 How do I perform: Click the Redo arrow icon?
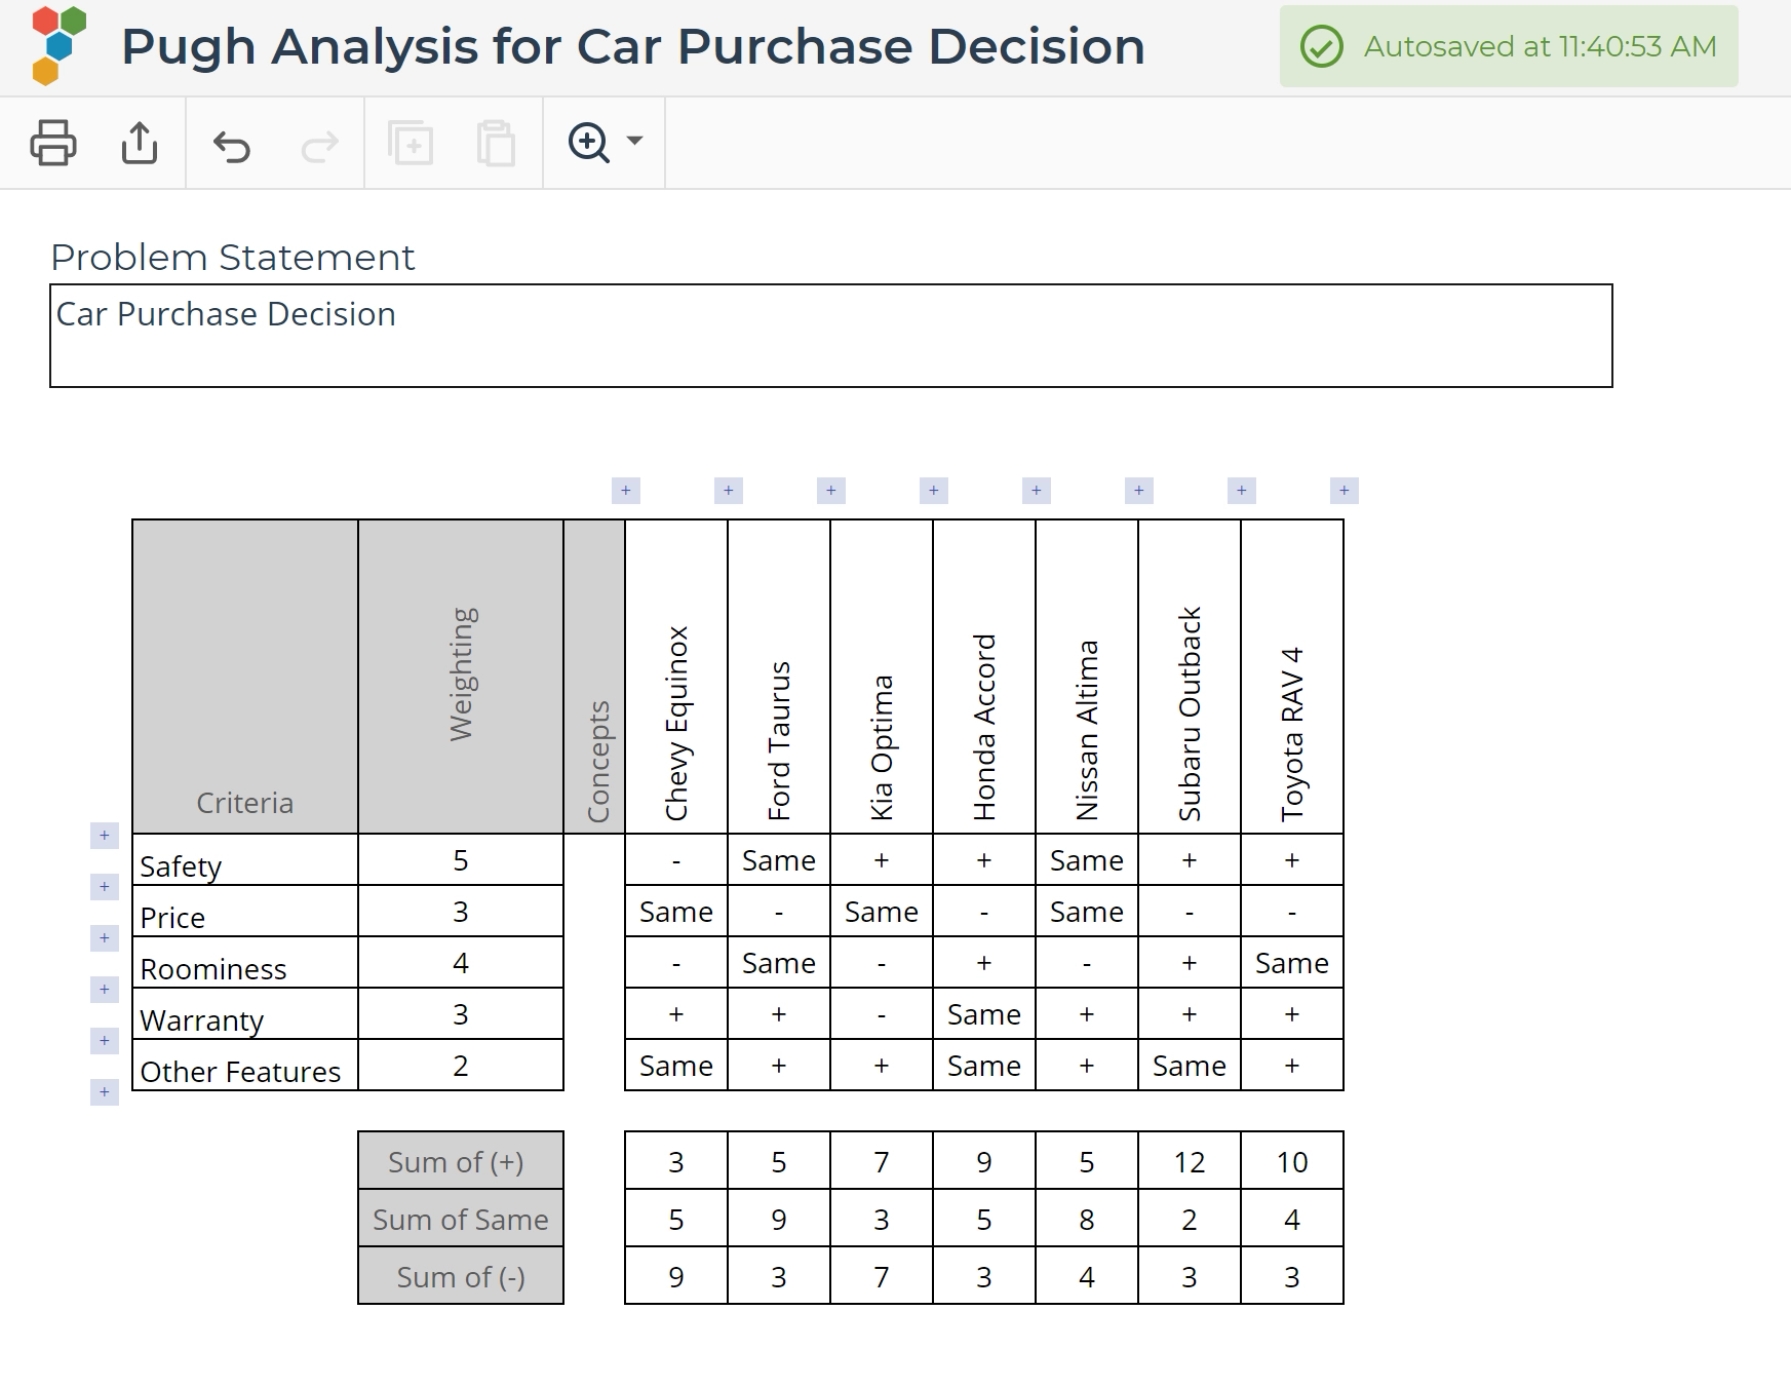click(x=320, y=146)
